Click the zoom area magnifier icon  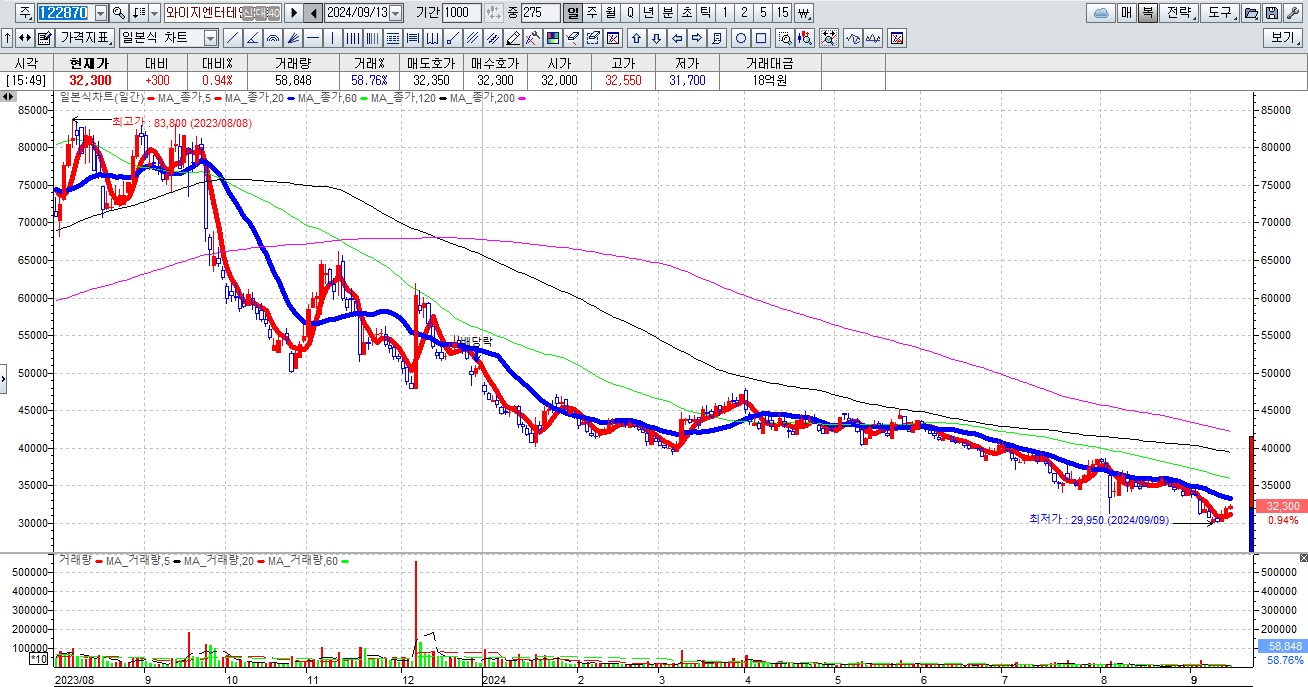[x=785, y=37]
